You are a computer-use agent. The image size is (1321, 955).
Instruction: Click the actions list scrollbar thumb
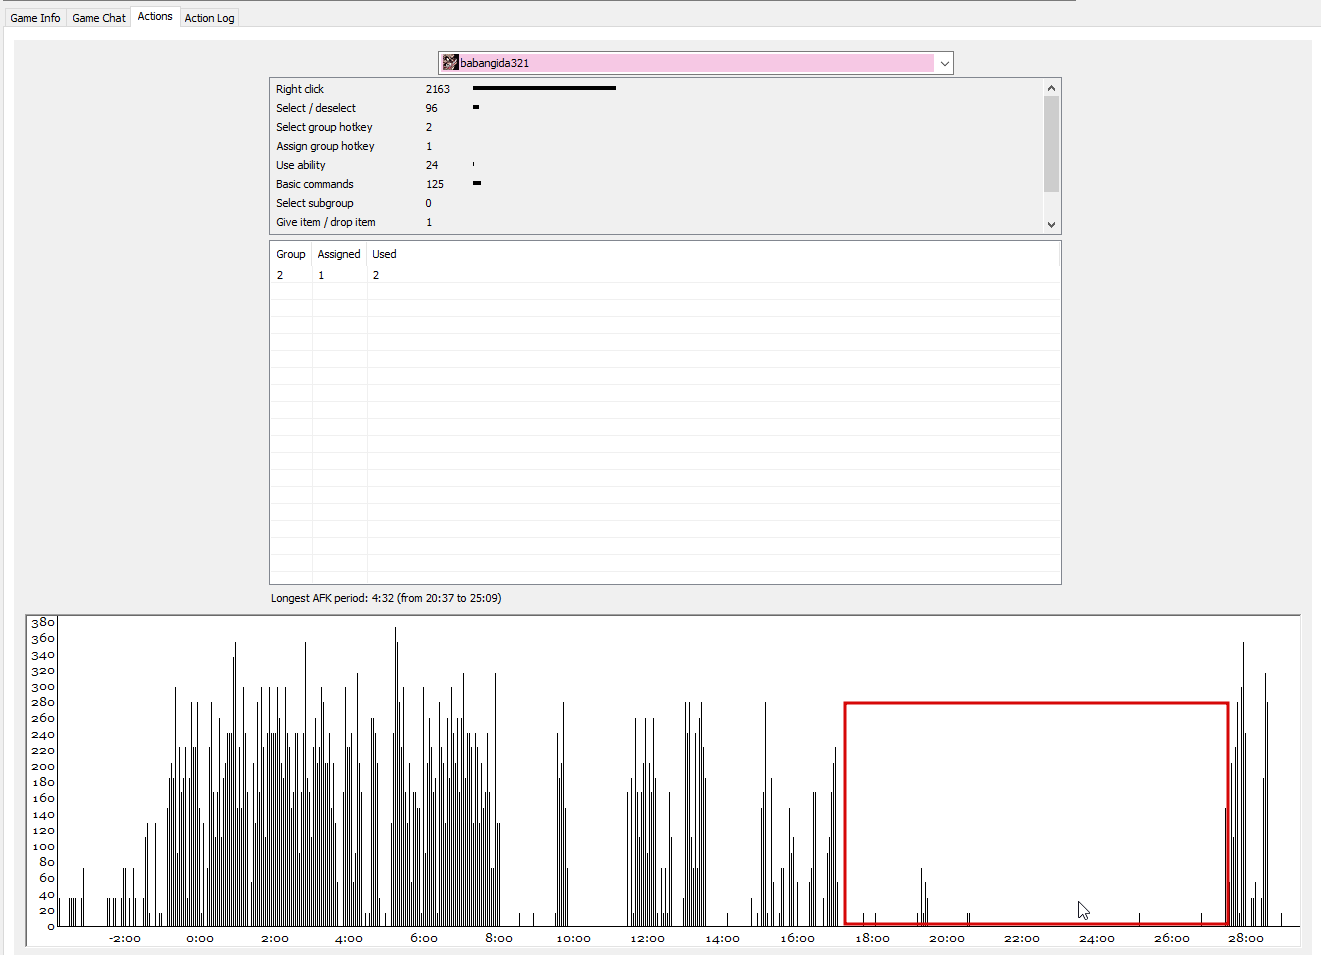pyautogui.click(x=1051, y=144)
